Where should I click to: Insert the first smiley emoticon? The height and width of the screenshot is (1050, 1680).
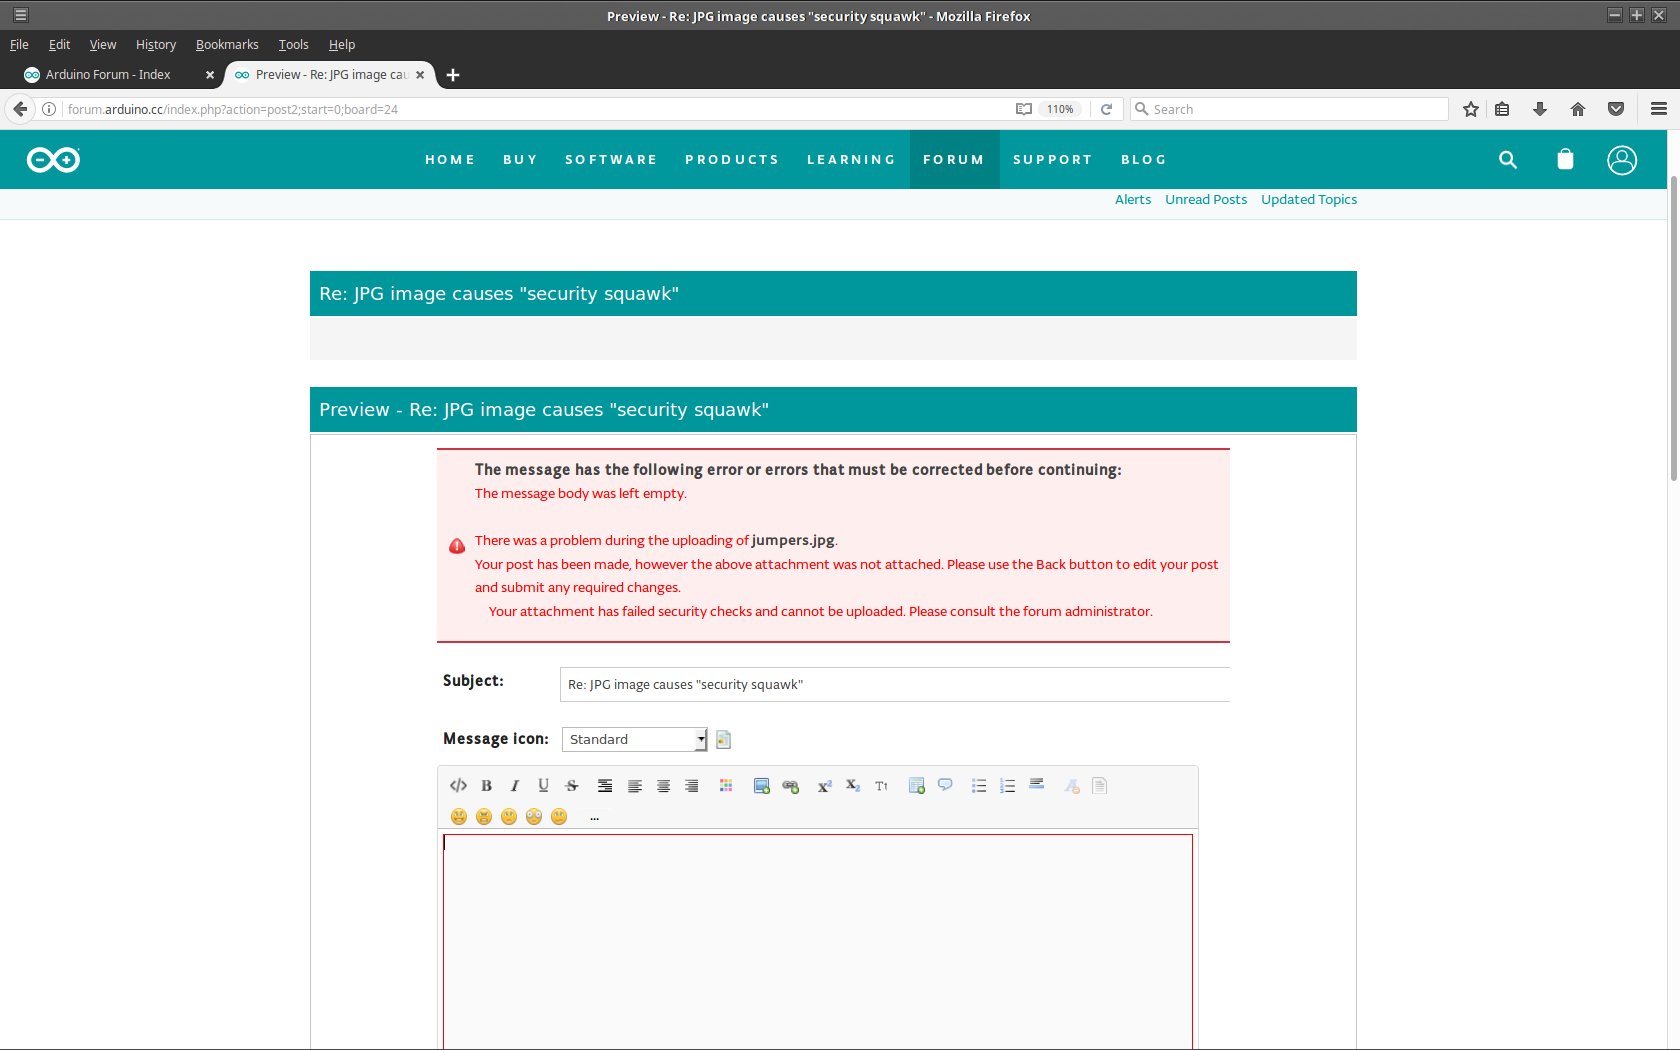(x=459, y=817)
